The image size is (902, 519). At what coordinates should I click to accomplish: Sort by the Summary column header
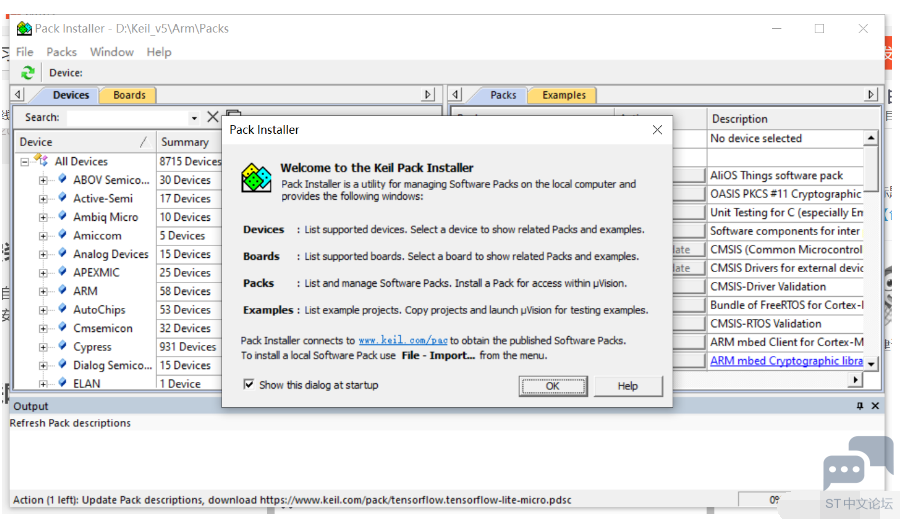(189, 142)
